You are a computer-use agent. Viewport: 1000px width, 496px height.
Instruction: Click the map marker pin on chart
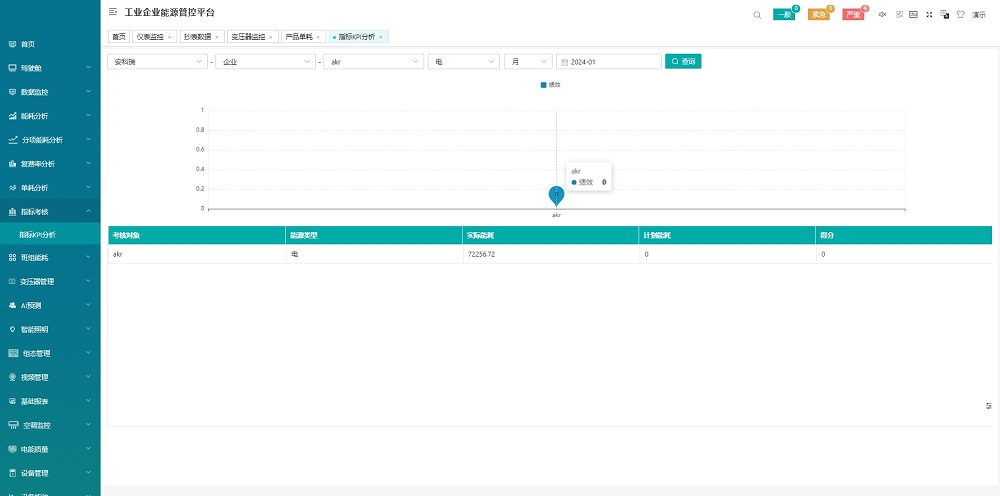pos(556,195)
